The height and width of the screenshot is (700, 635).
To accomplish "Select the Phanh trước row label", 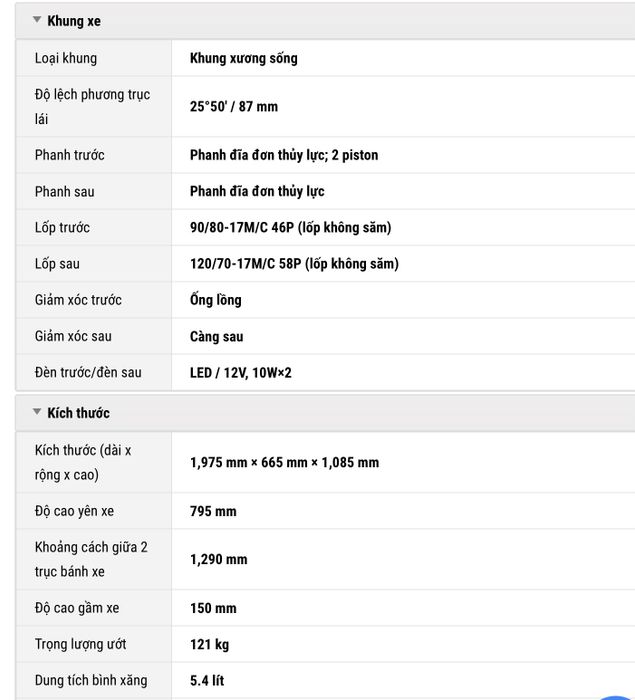I will [70, 155].
